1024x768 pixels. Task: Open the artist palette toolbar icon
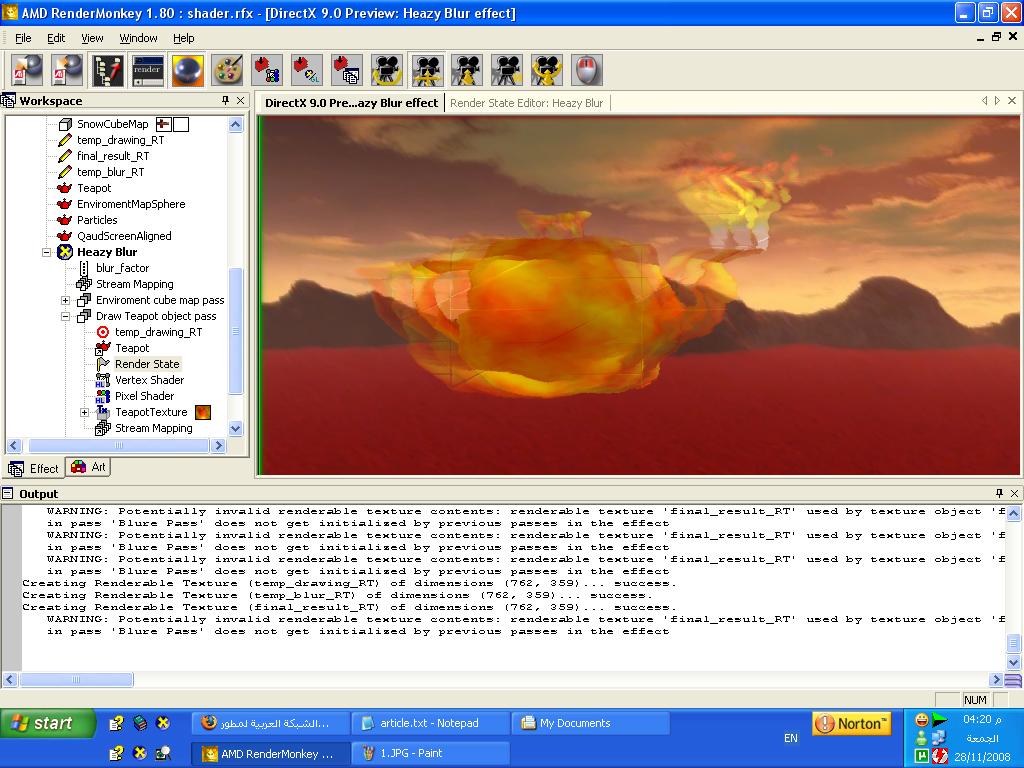pyautogui.click(x=227, y=70)
